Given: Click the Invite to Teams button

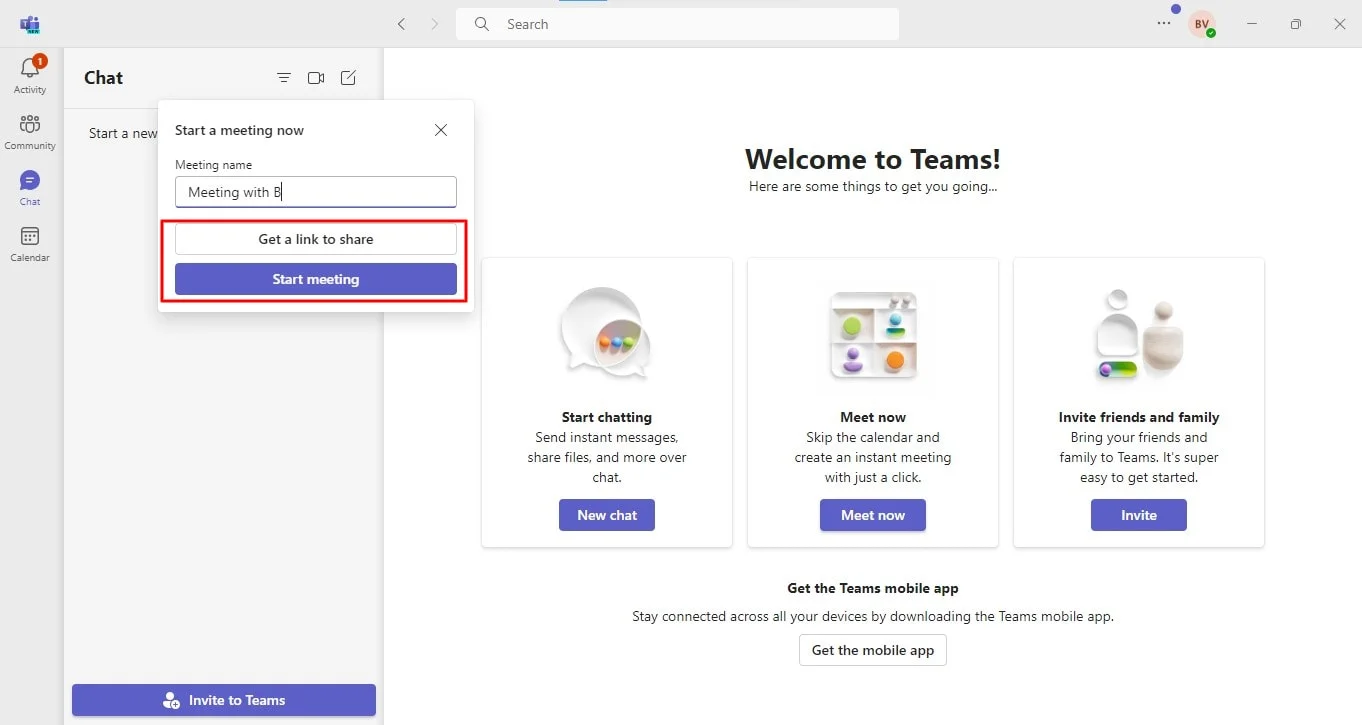Looking at the screenshot, I should click(x=224, y=700).
